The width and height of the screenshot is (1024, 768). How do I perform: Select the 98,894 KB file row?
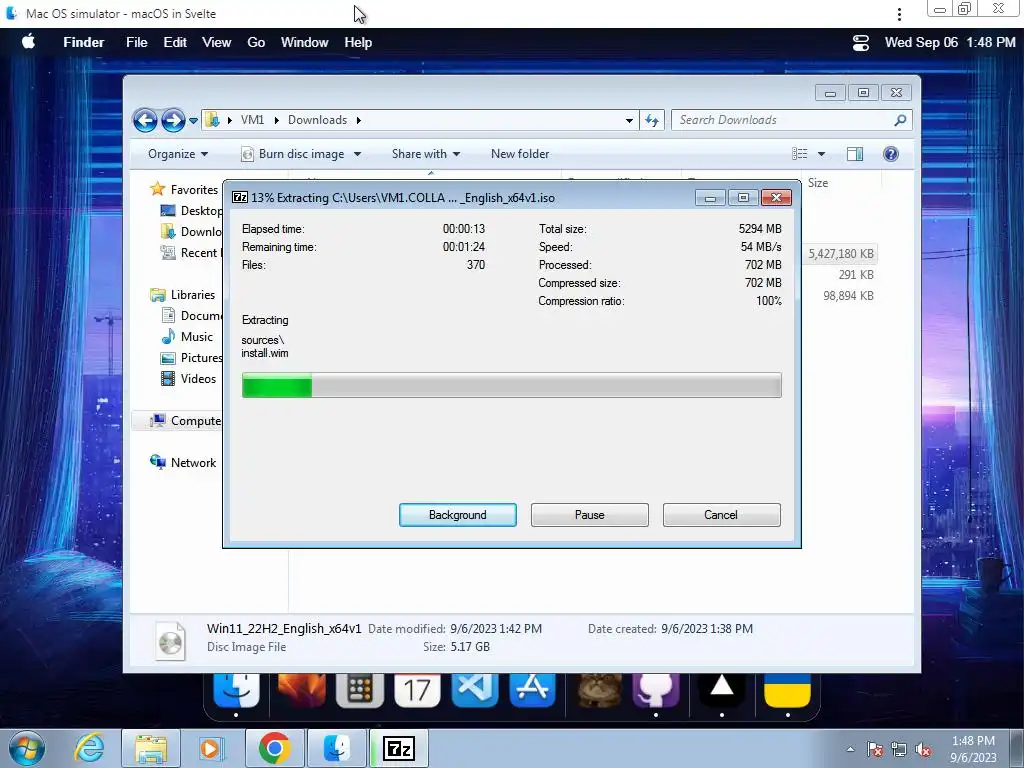(x=848, y=296)
